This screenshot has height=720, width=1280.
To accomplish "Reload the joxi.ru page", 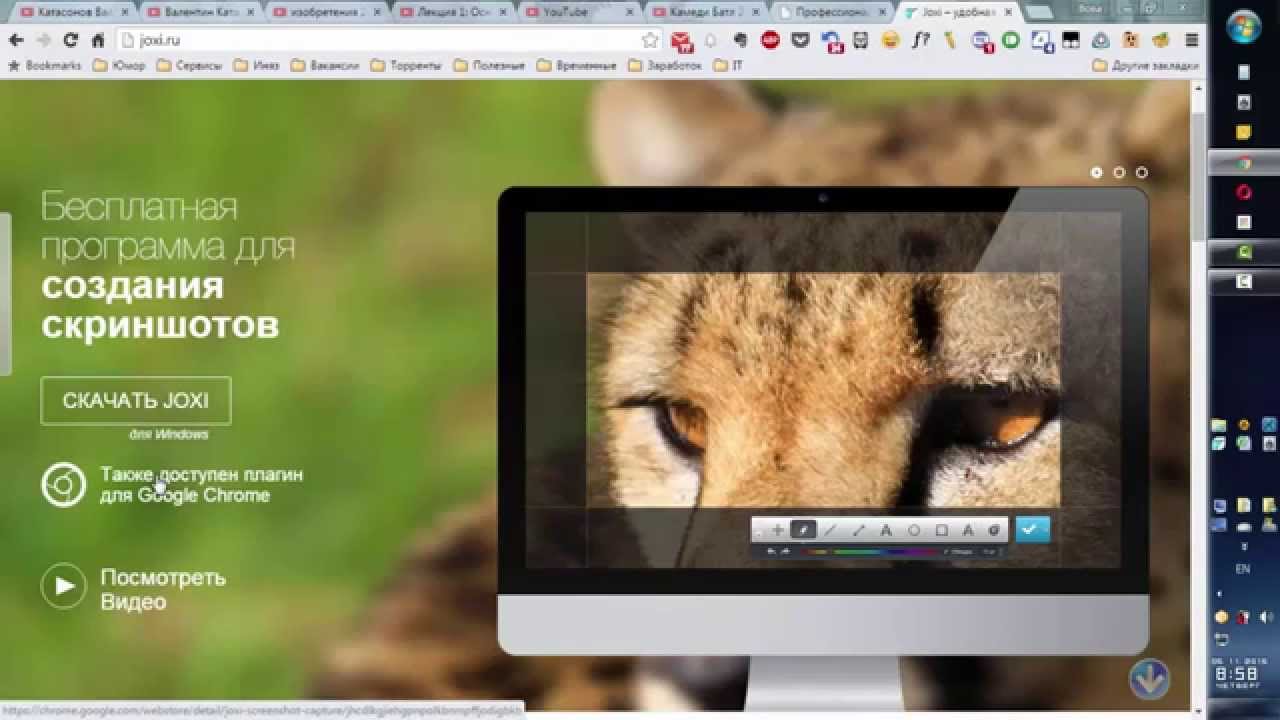I will click(70, 40).
